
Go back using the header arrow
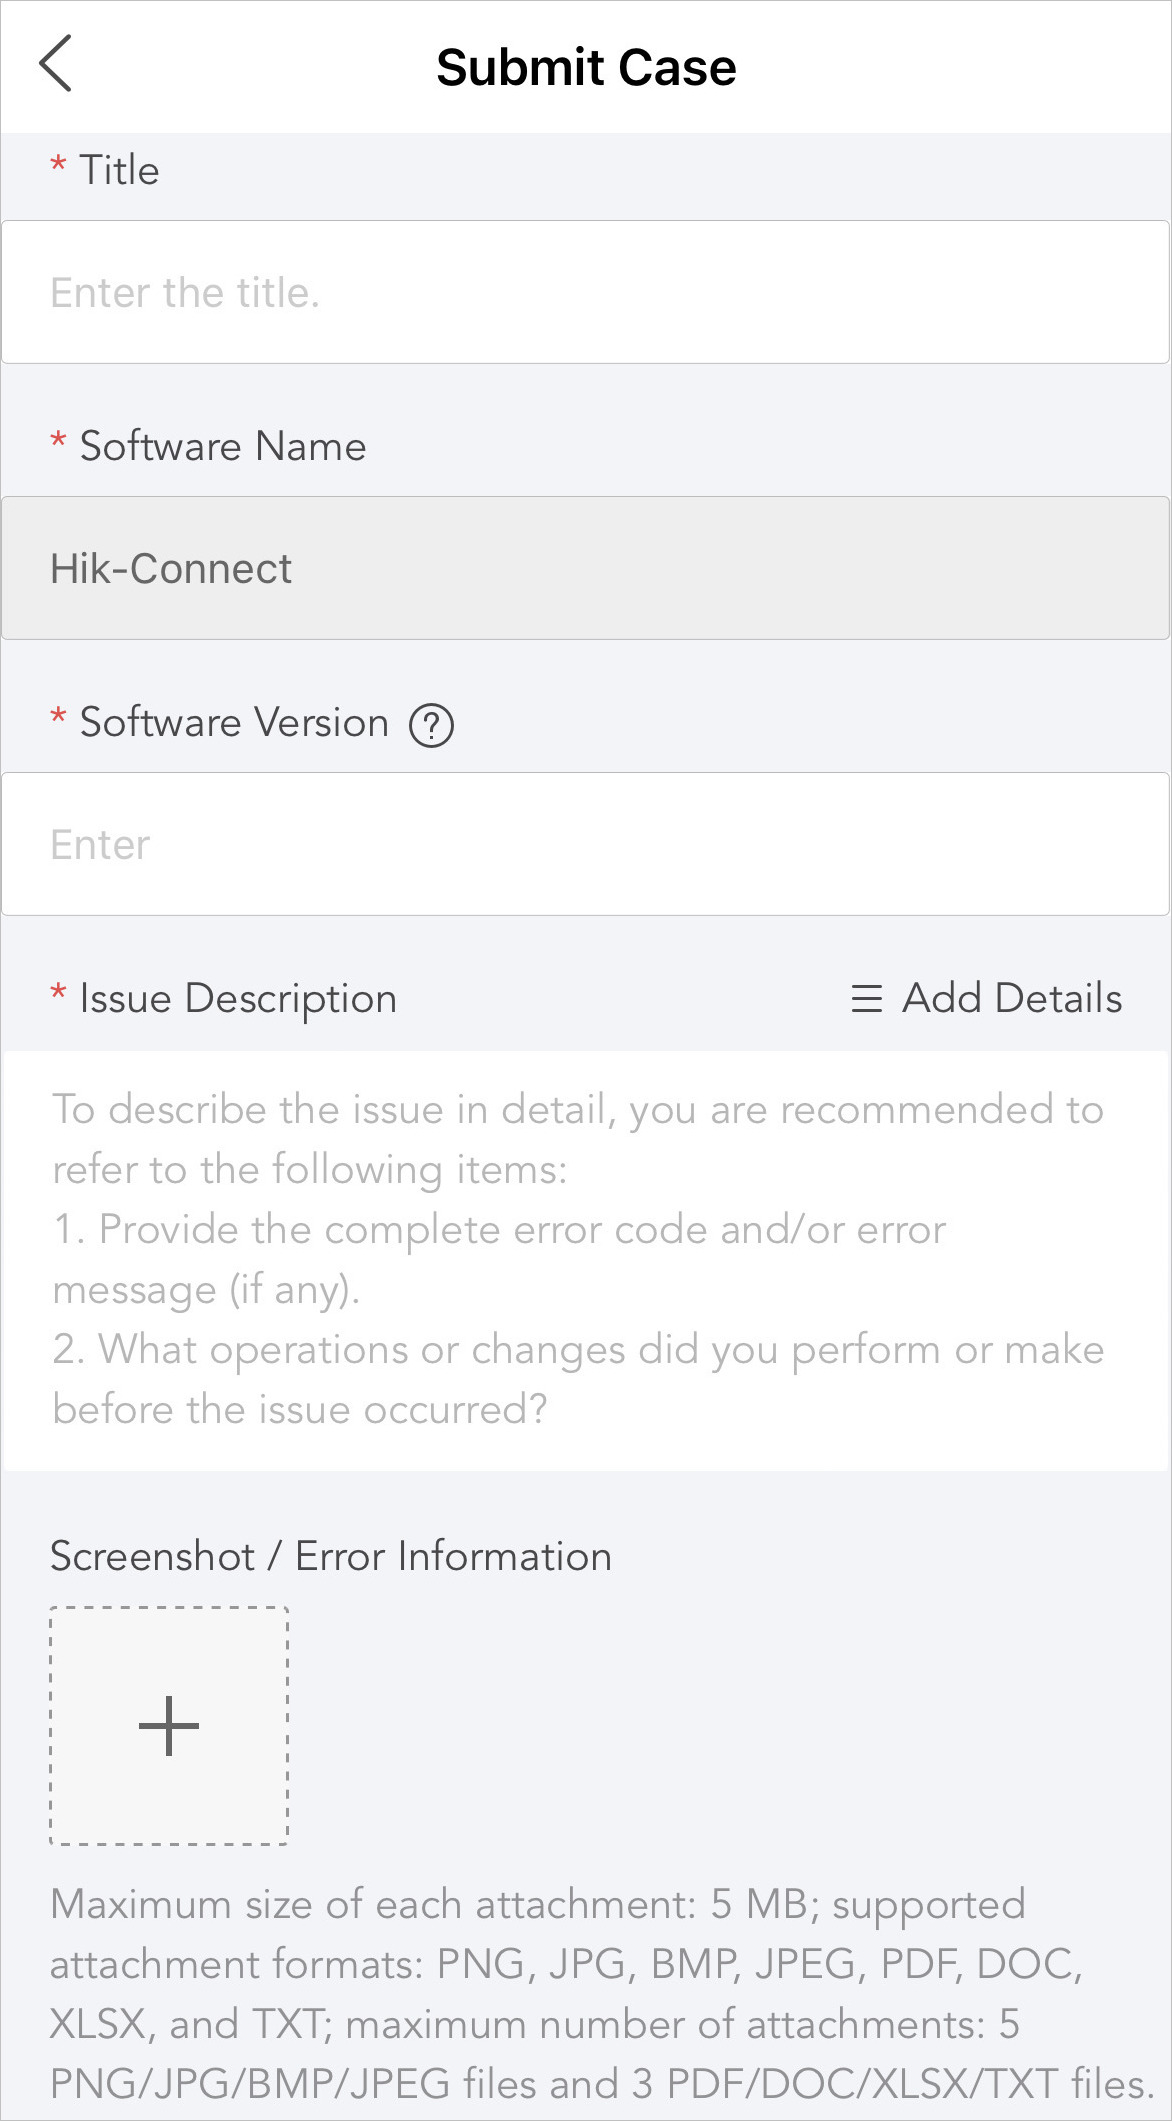[55, 63]
